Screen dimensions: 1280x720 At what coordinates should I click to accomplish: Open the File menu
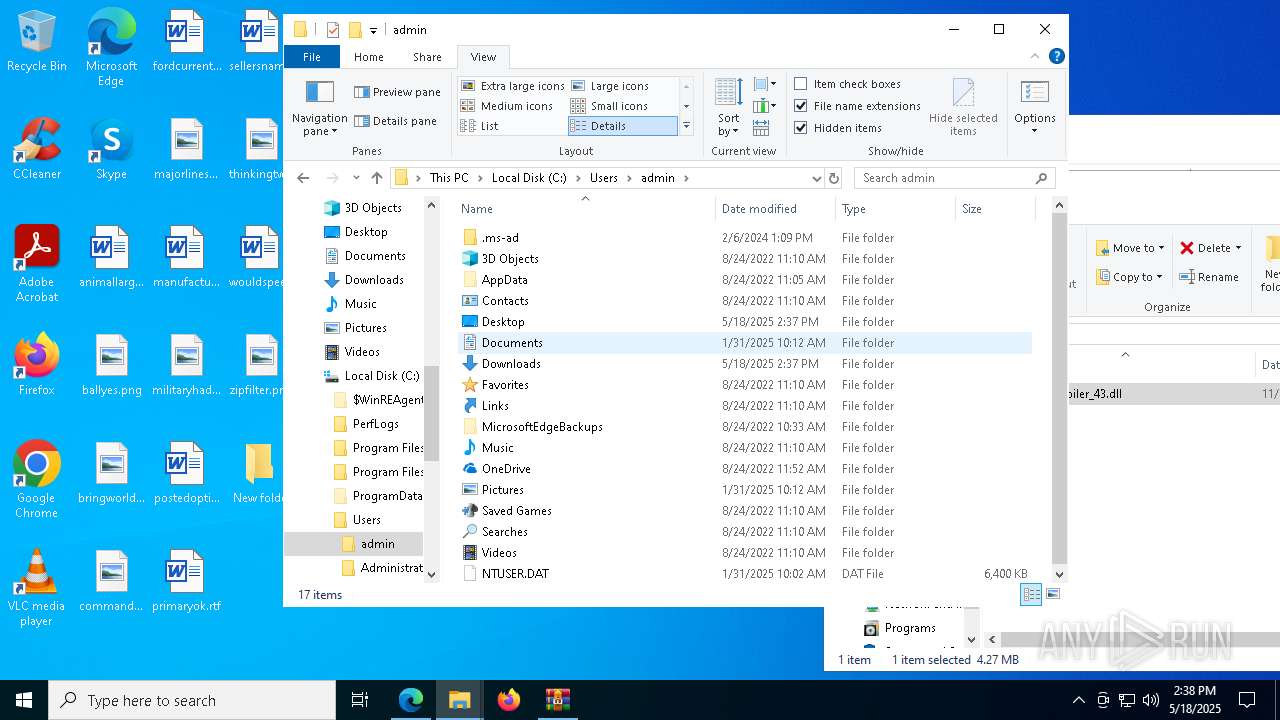point(312,57)
